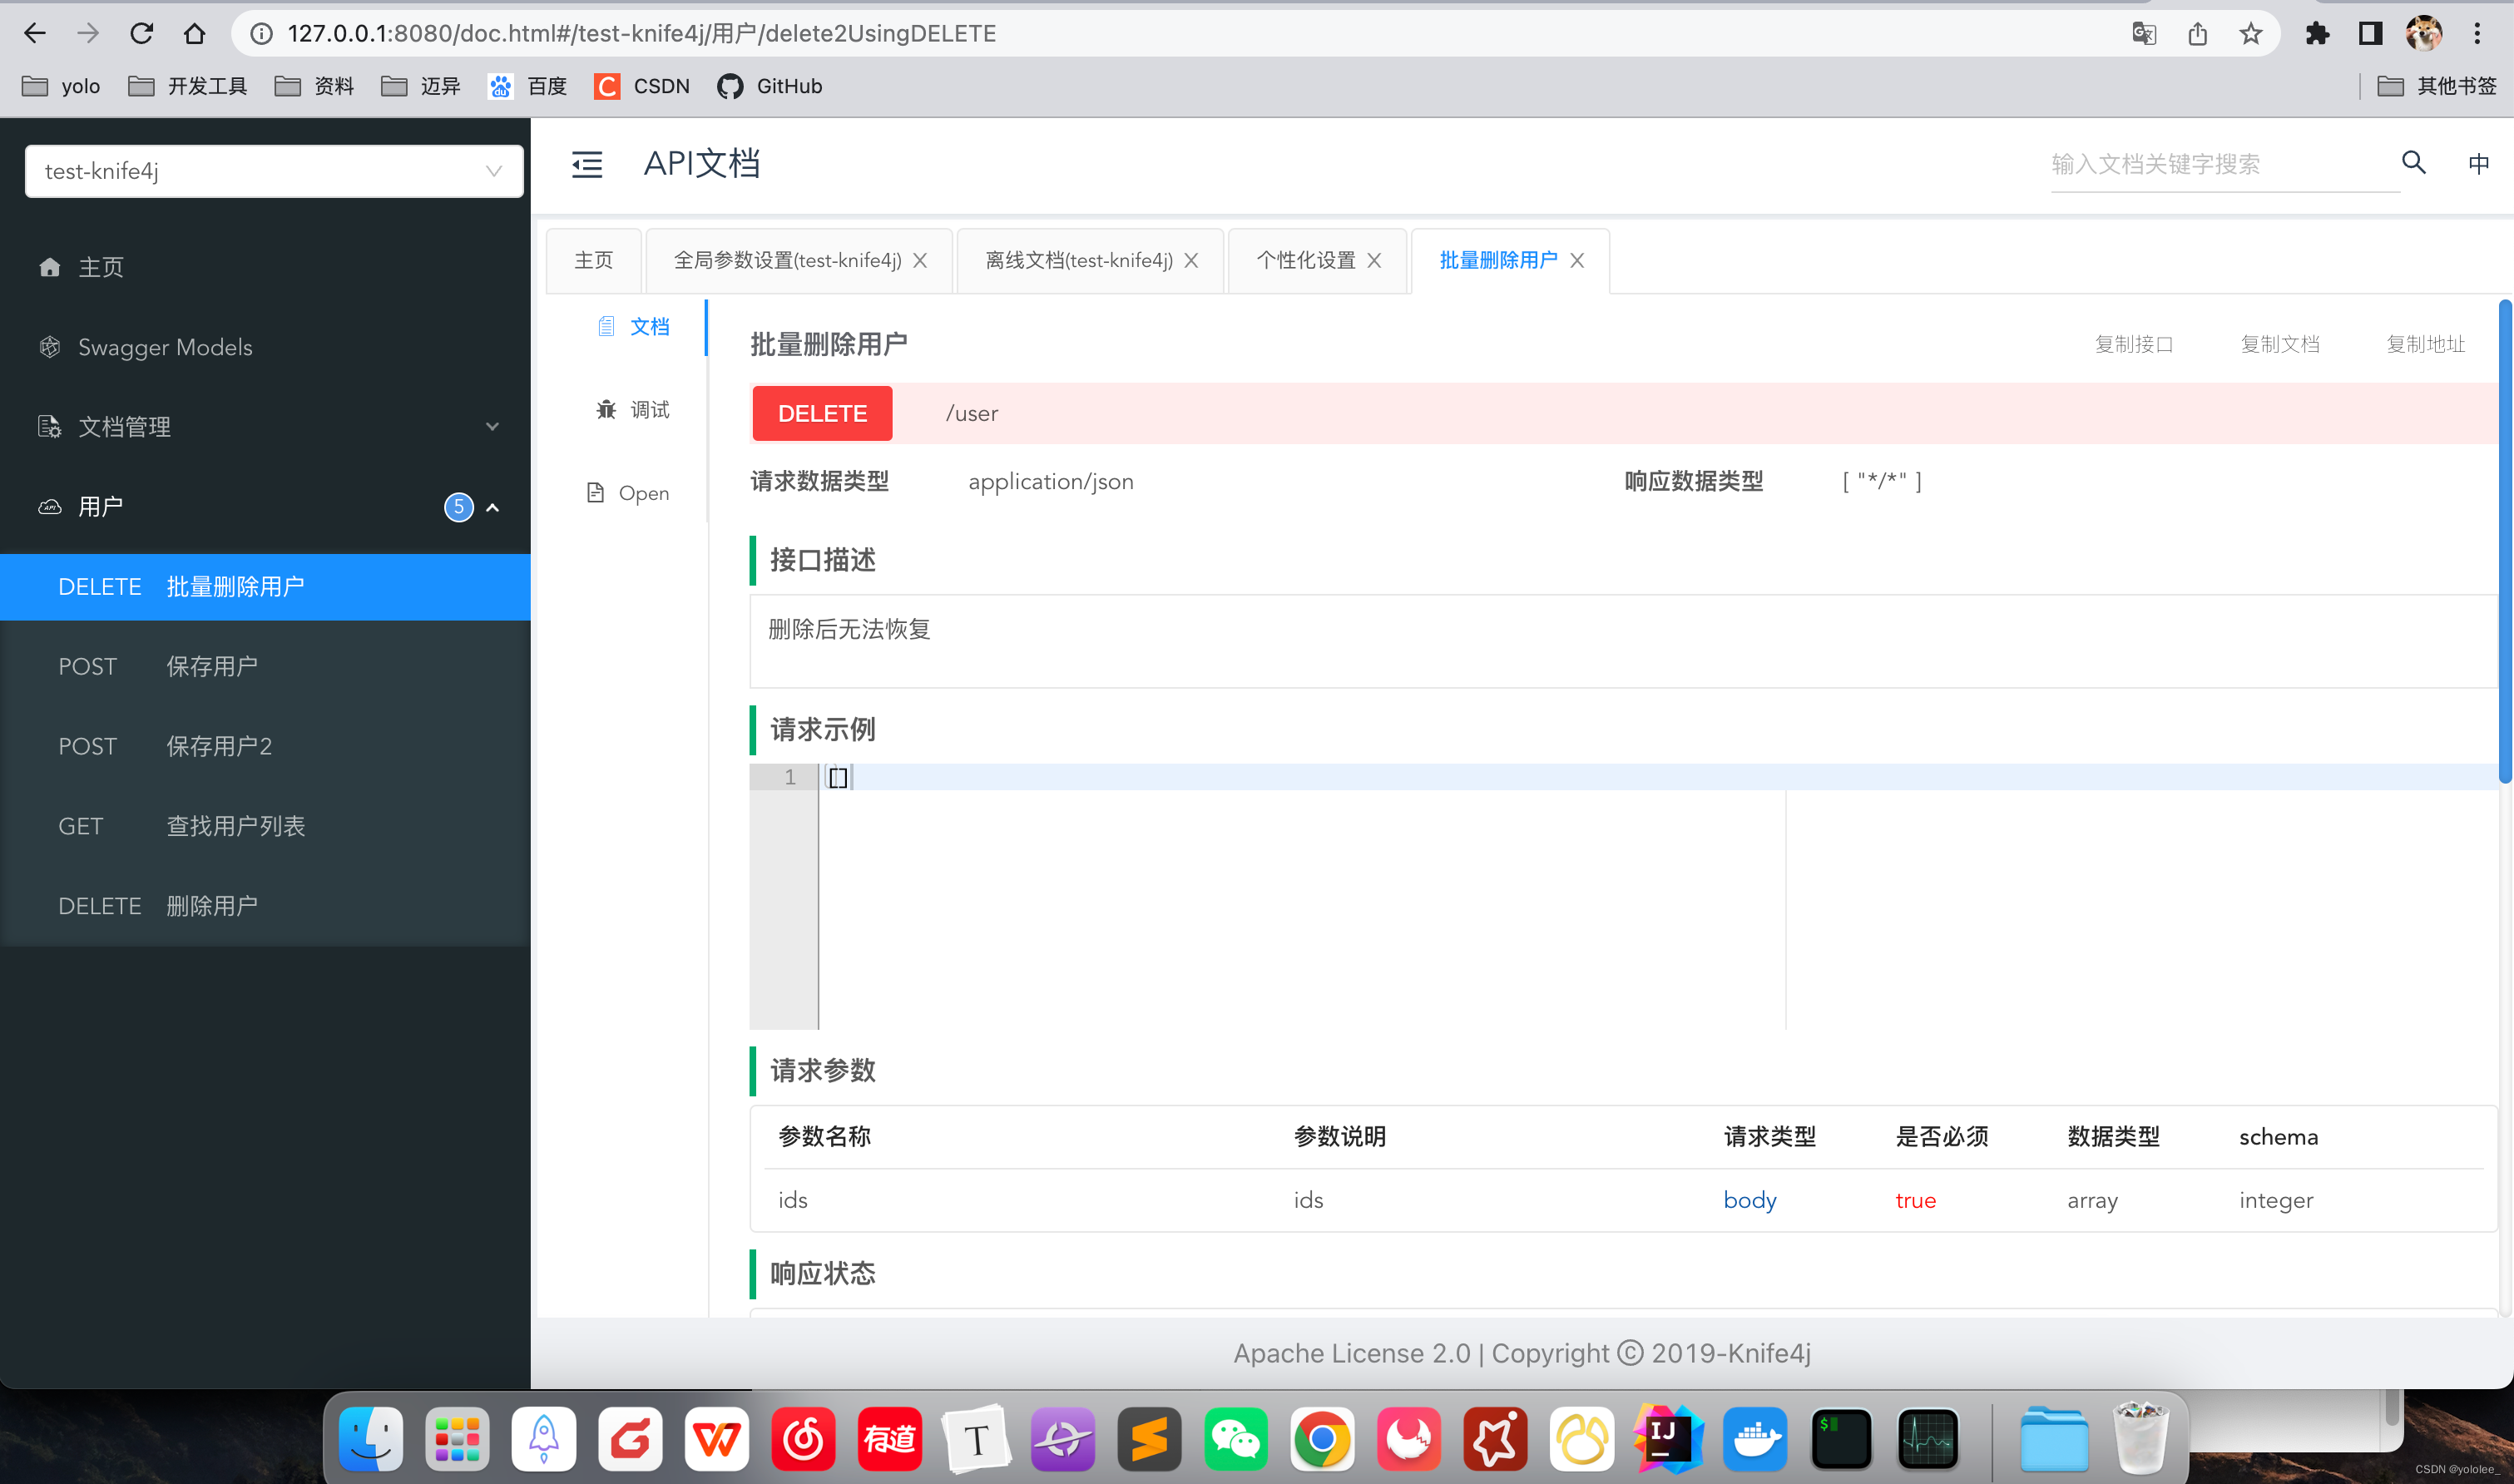Open the Chrome three-dot menu
The height and width of the screenshot is (1484, 2514).
2477,33
